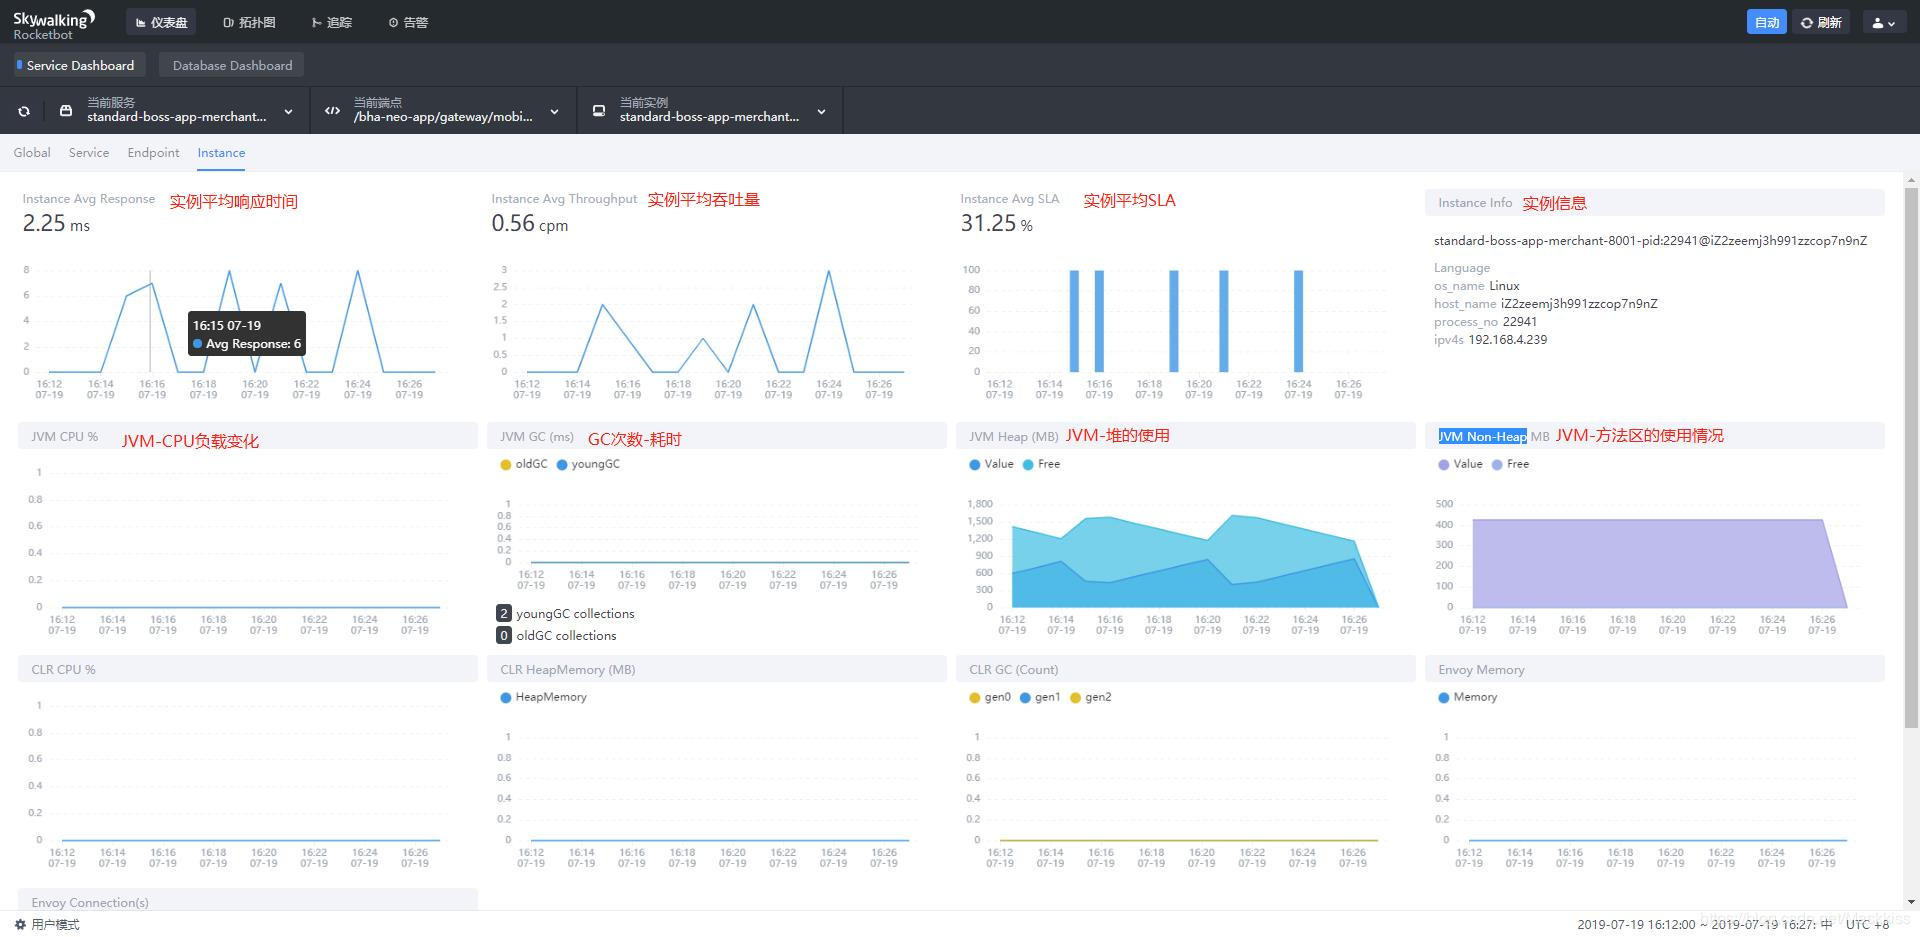
Task: Select the Database Dashboard tab
Action: 232,65
